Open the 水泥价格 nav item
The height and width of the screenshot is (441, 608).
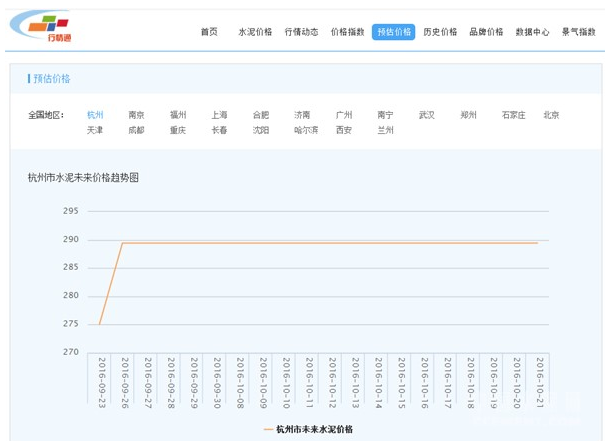click(x=255, y=32)
